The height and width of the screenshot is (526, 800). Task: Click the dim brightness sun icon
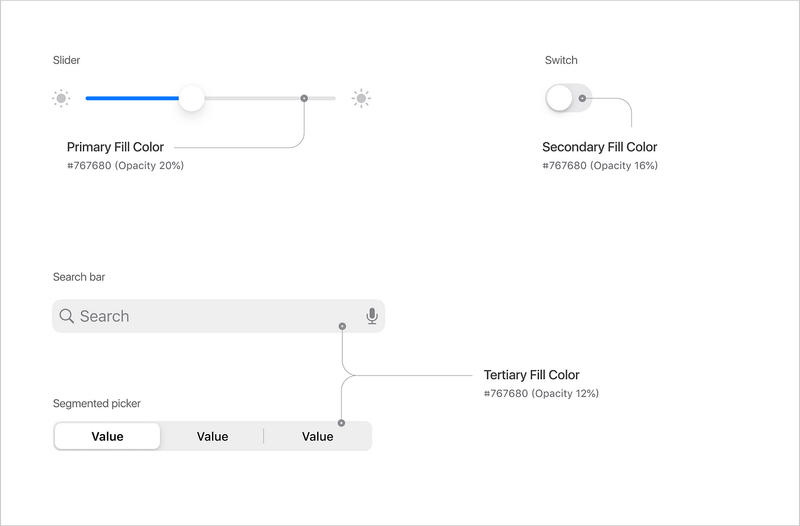pyautogui.click(x=61, y=98)
